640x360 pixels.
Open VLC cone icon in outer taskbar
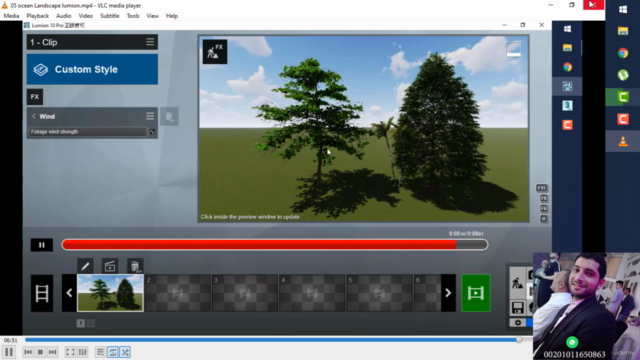click(623, 141)
